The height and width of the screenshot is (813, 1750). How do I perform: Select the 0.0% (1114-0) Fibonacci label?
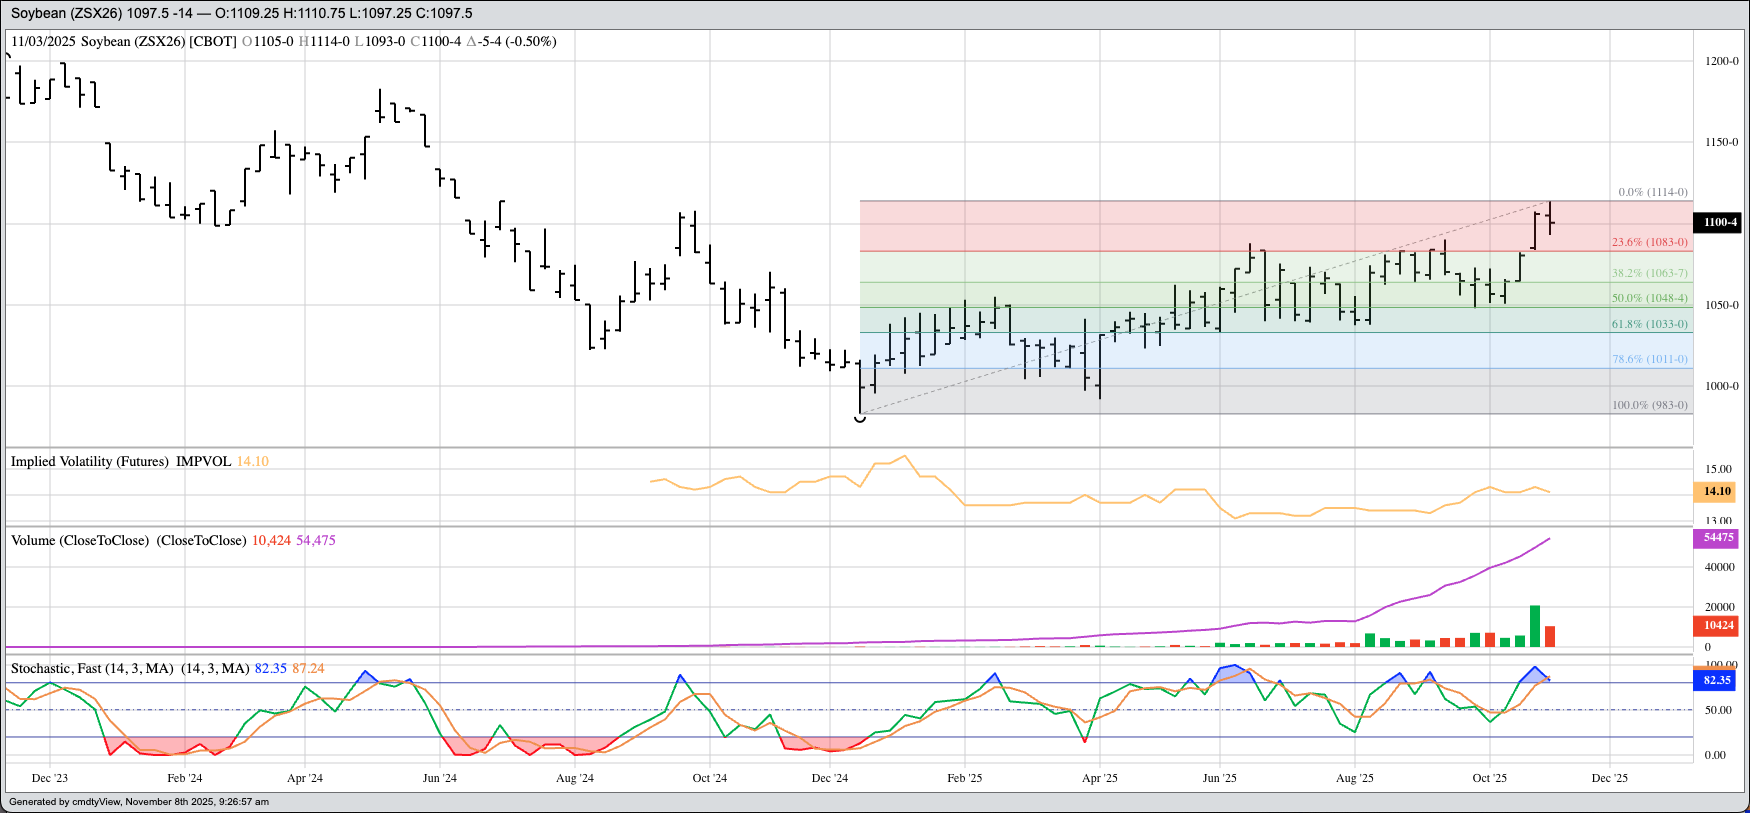[1652, 192]
